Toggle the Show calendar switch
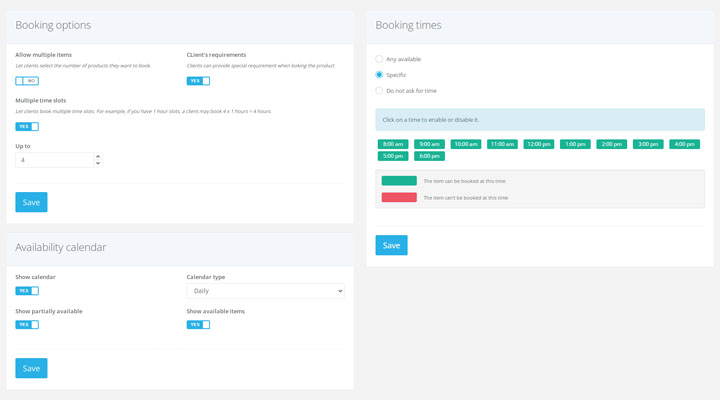This screenshot has width=720, height=400. [x=27, y=291]
